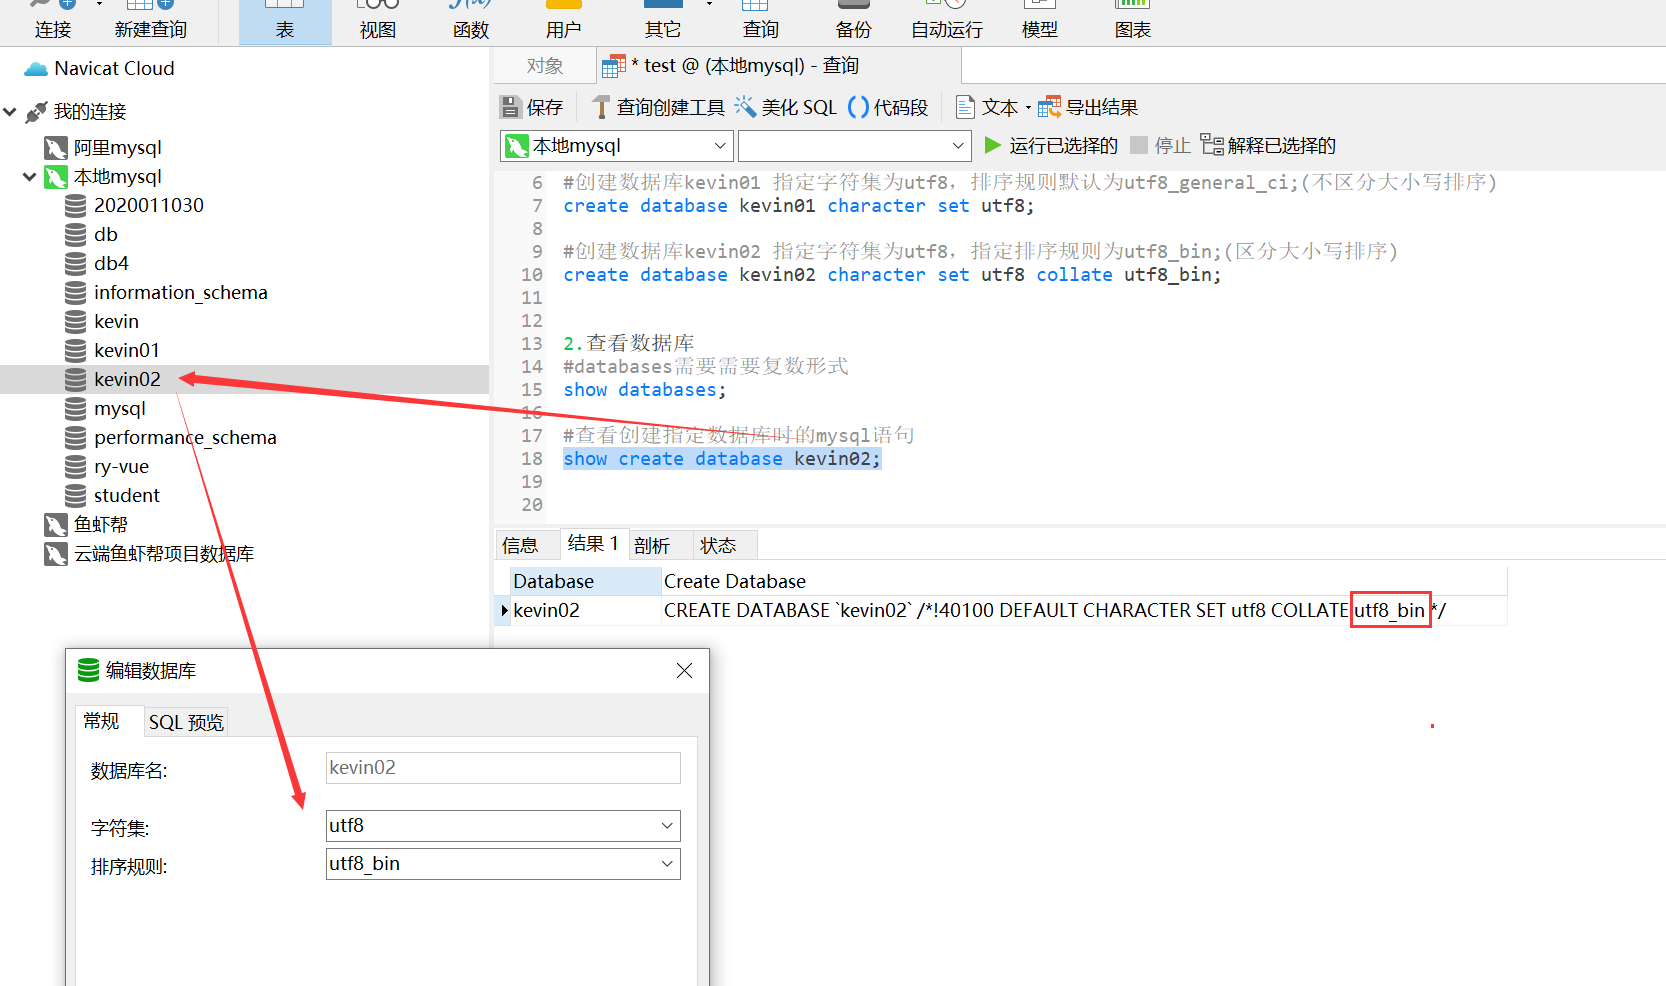The image size is (1666, 986).
Task: Select the kevin01 database
Action: pyautogui.click(x=126, y=351)
